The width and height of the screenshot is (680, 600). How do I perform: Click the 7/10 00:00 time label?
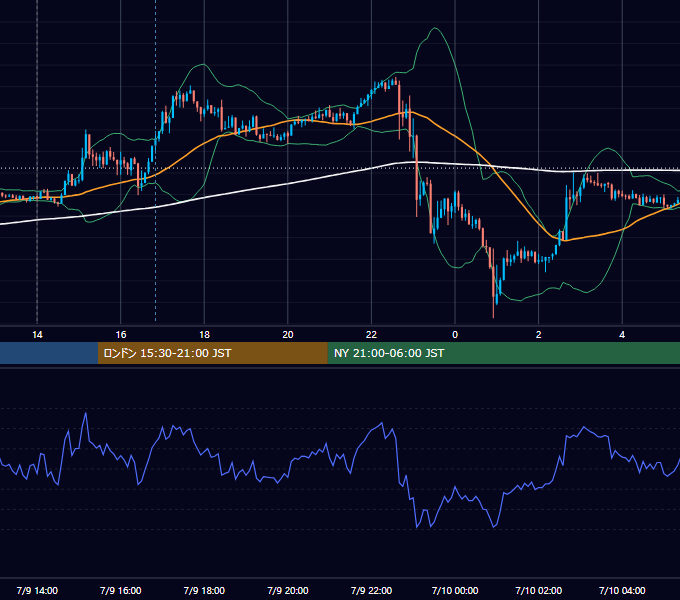pyautogui.click(x=455, y=590)
